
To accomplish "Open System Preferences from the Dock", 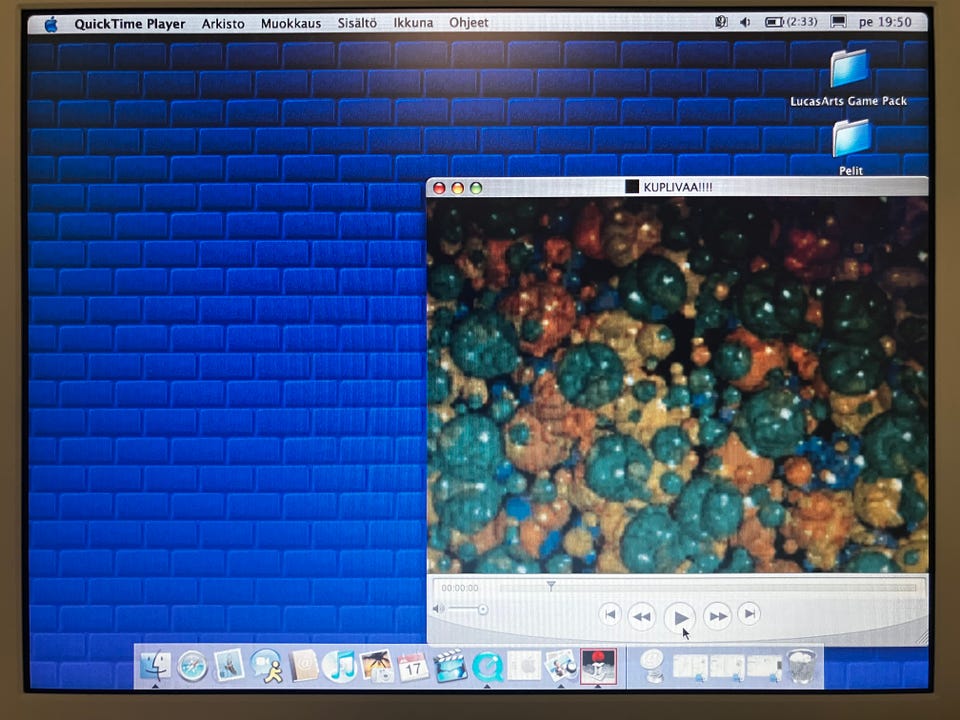I will (525, 666).
